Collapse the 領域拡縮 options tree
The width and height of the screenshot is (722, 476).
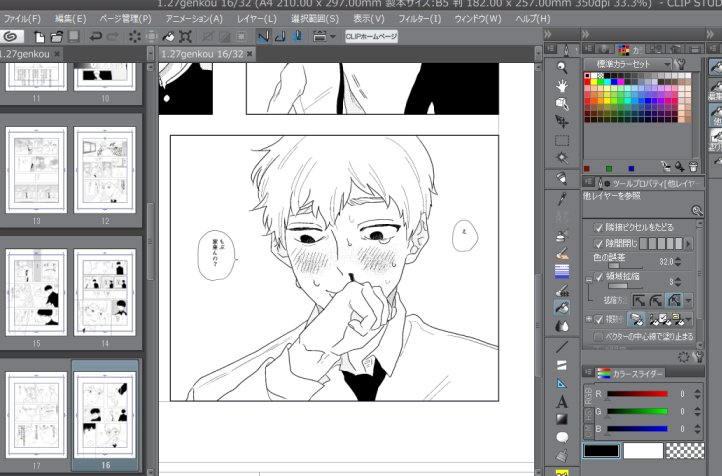[x=588, y=279]
